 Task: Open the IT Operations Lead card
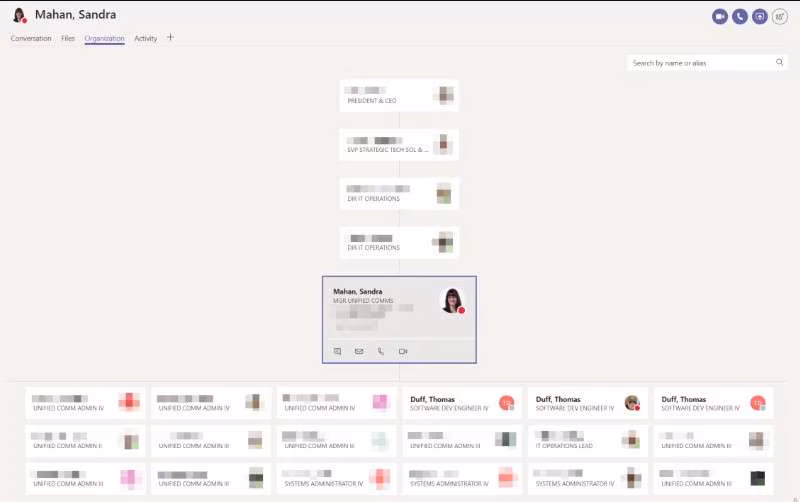click(588, 441)
